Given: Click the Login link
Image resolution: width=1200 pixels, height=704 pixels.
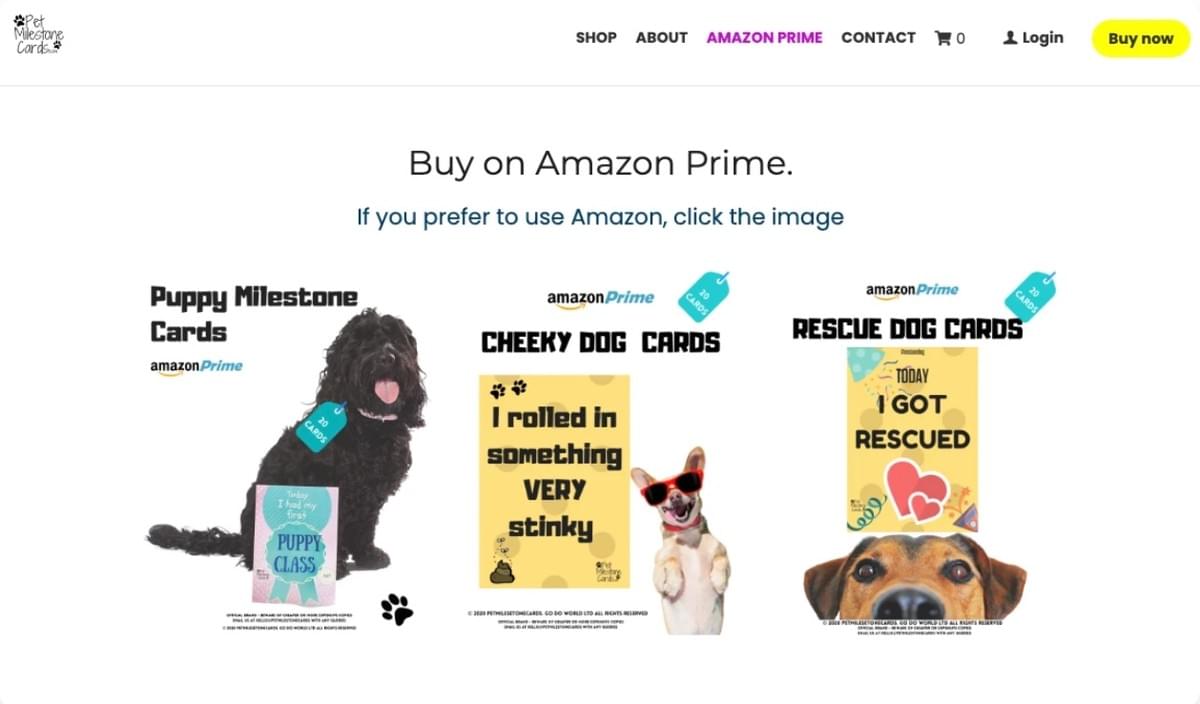Looking at the screenshot, I should coord(1042,38).
